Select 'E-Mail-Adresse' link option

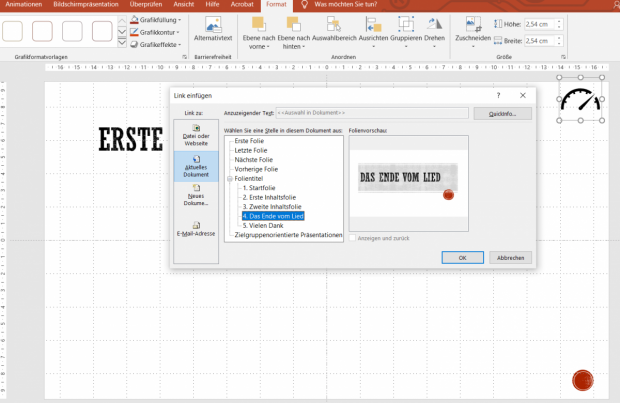tap(195, 230)
